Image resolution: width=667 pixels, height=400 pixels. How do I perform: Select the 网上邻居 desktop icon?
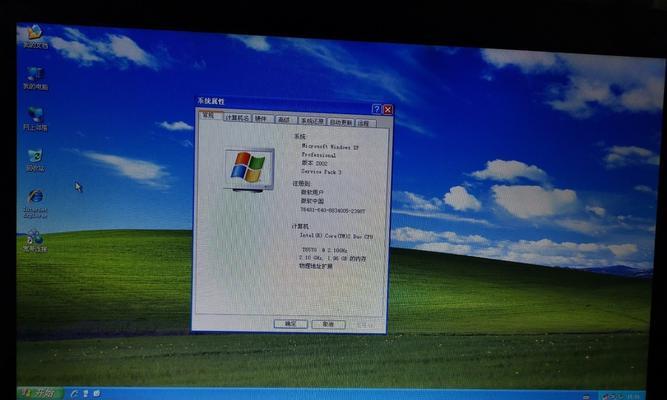click(x=35, y=119)
